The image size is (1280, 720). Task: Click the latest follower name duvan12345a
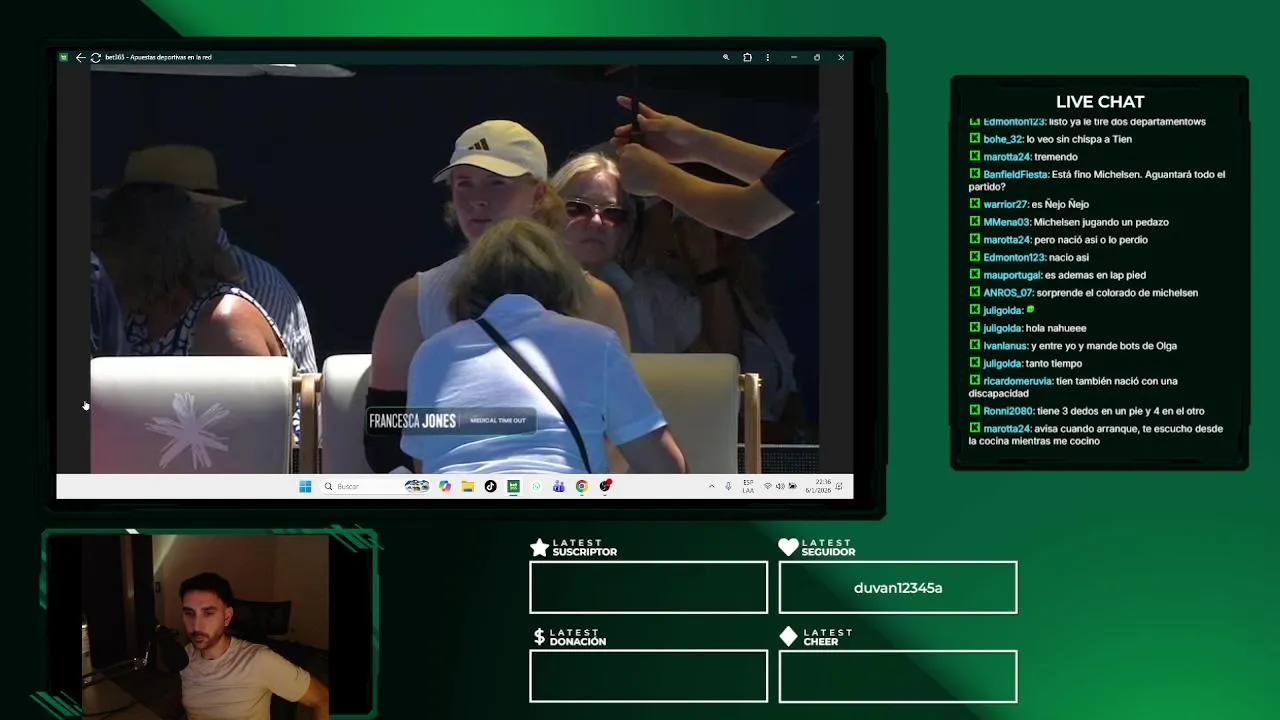[x=898, y=588]
